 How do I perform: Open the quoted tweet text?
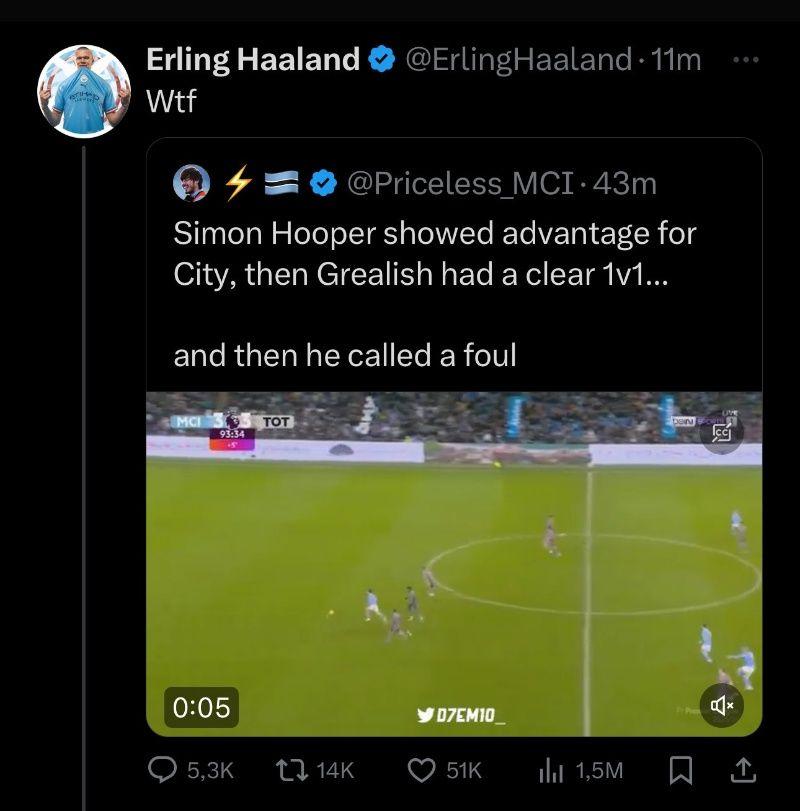coord(435,294)
